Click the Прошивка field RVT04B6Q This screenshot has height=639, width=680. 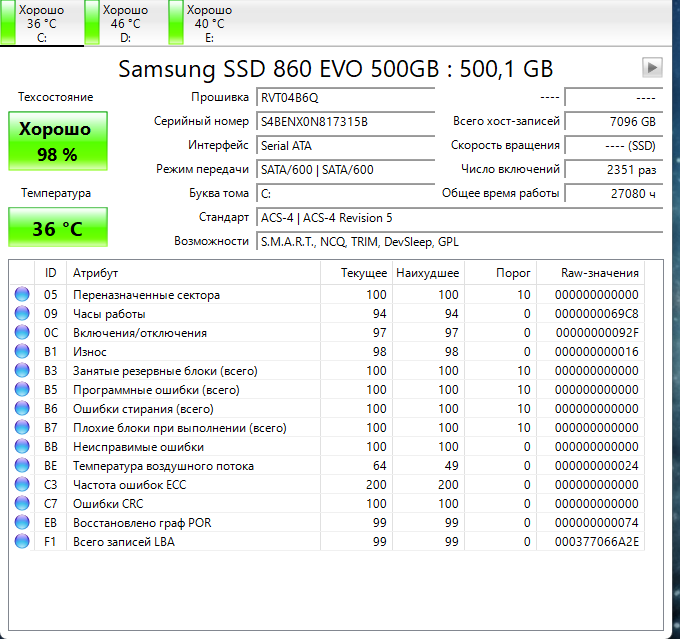tap(346, 98)
